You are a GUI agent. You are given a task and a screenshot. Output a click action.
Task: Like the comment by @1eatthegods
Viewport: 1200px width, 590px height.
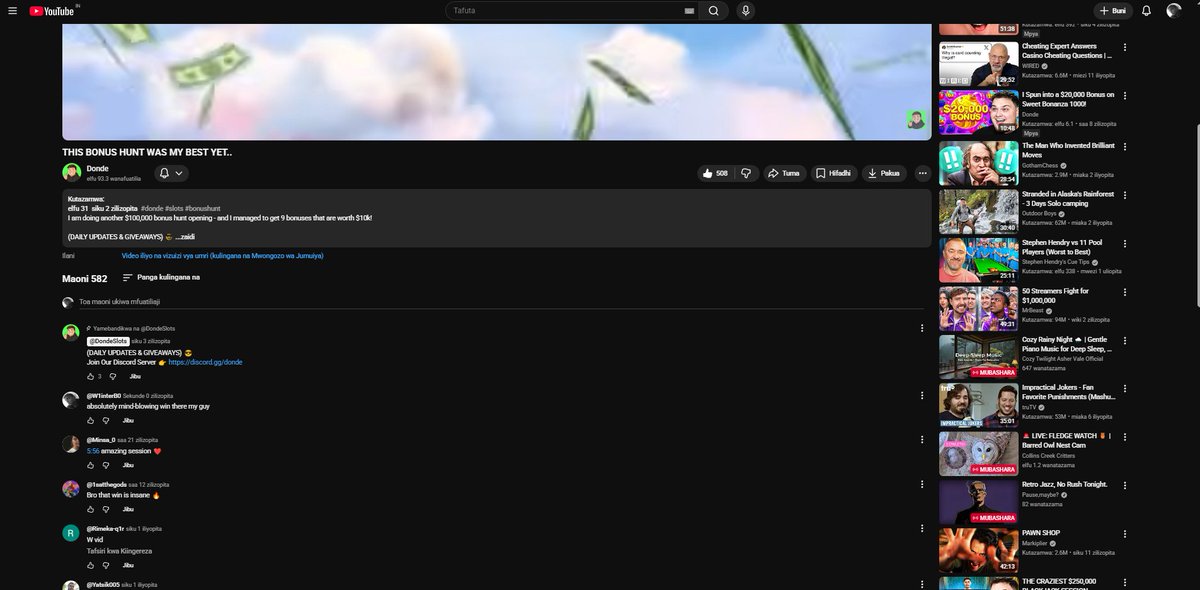(90, 509)
